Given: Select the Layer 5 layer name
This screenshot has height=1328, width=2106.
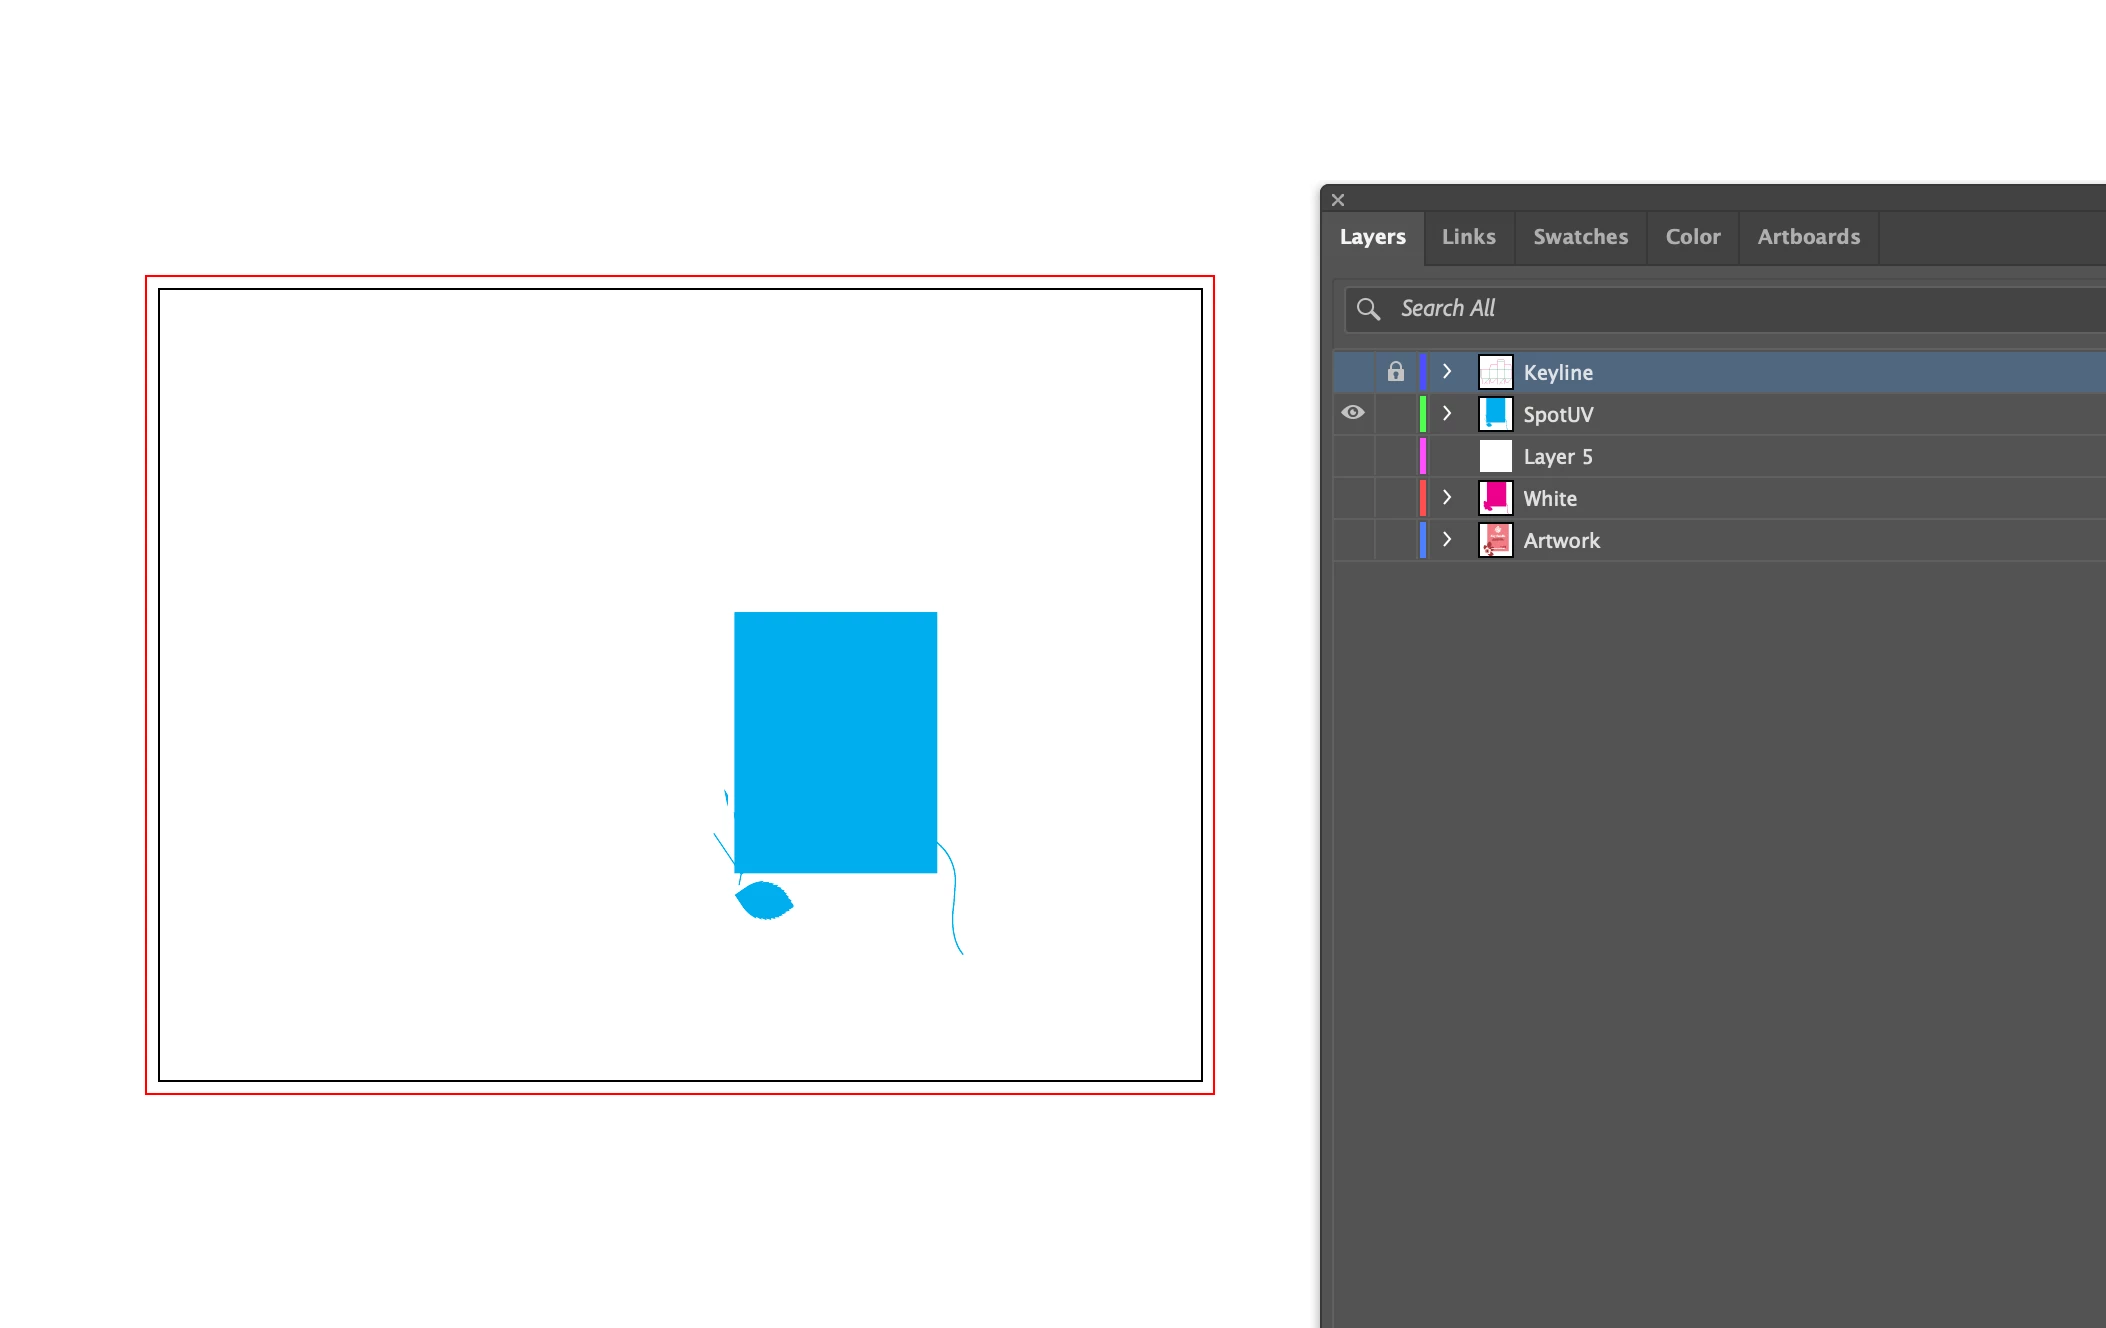Looking at the screenshot, I should pos(1557,457).
